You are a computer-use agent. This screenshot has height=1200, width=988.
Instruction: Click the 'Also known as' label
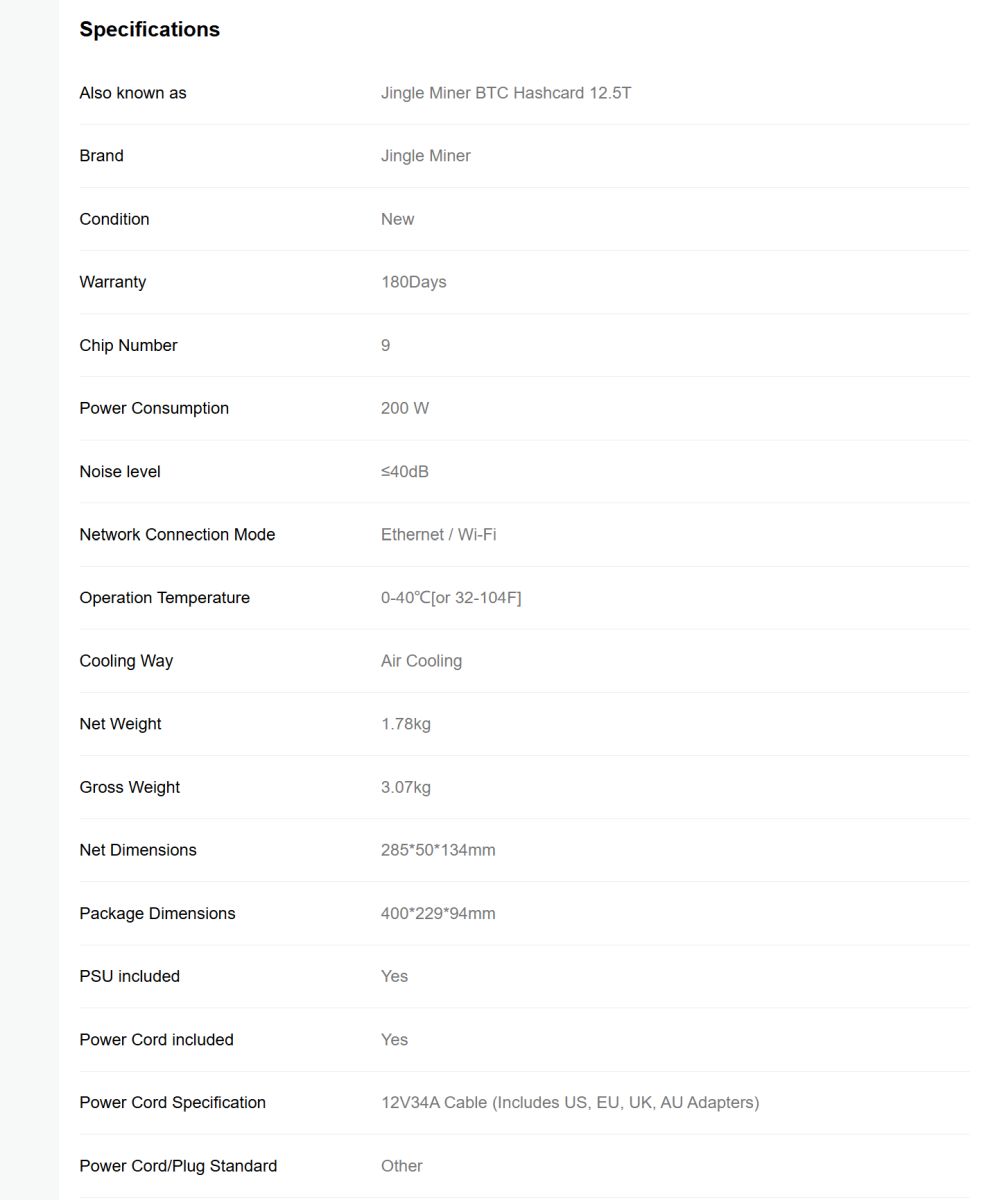[x=133, y=93]
